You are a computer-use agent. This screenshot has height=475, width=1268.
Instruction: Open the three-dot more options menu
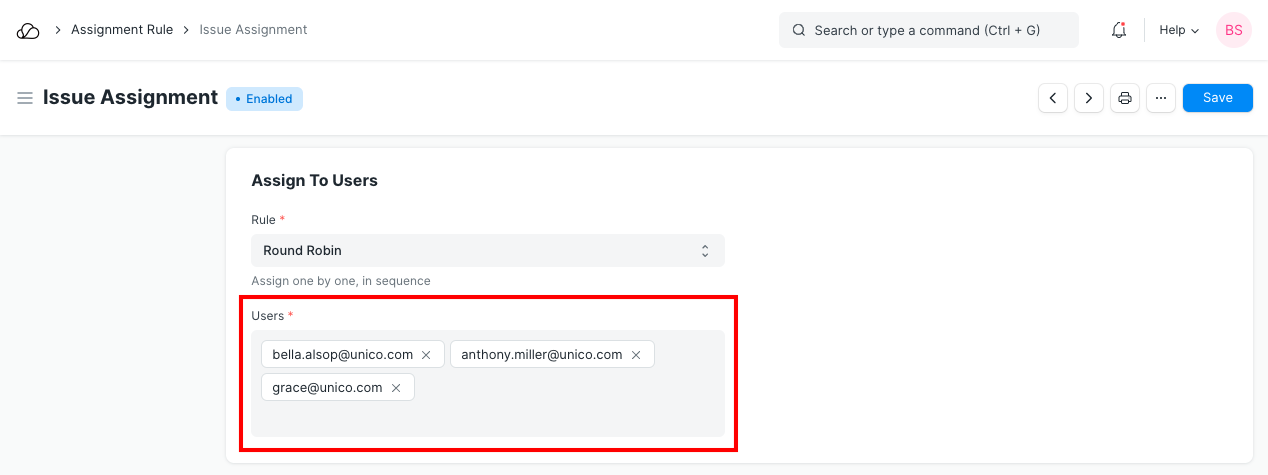pos(1161,98)
